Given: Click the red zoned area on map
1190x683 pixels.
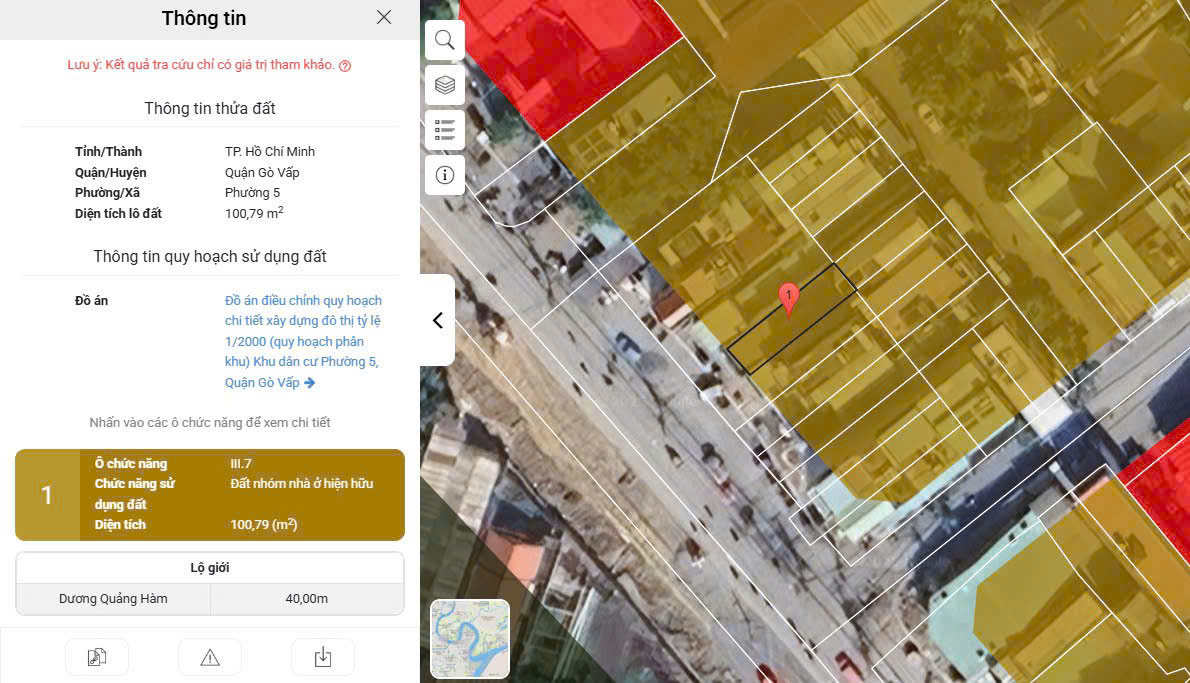Looking at the screenshot, I should [560, 60].
